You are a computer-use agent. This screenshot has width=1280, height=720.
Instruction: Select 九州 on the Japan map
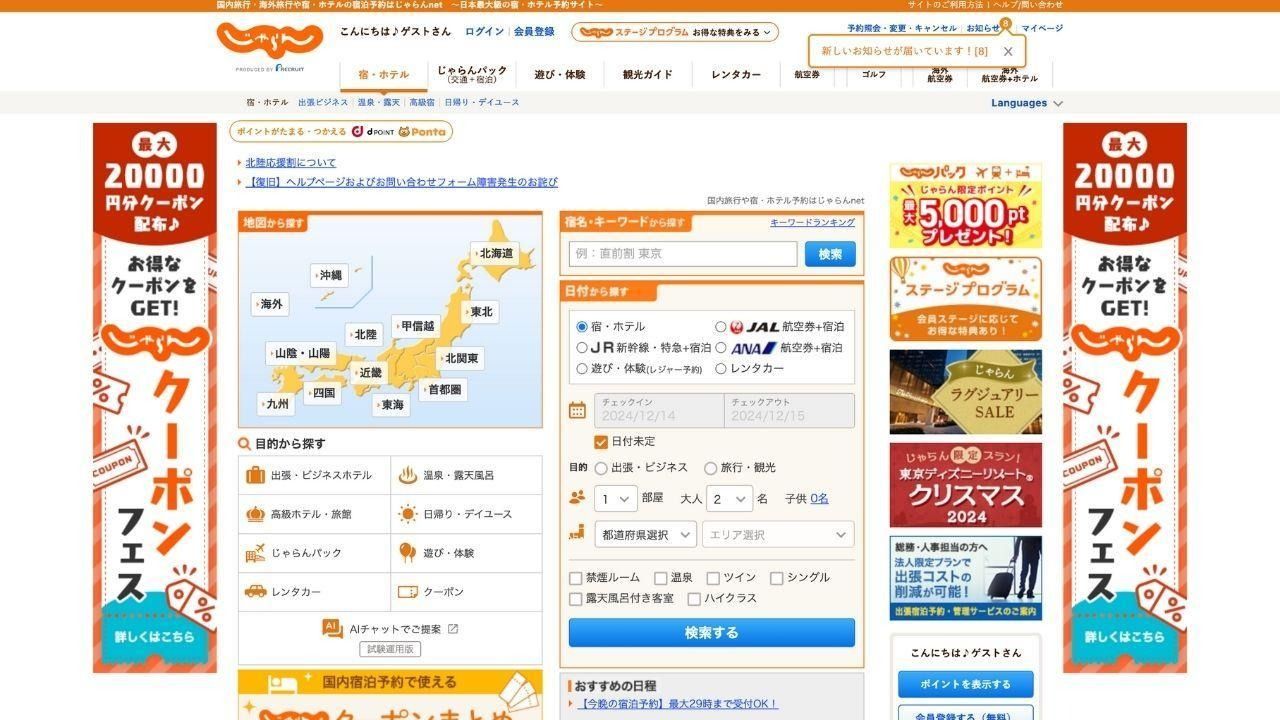point(275,405)
